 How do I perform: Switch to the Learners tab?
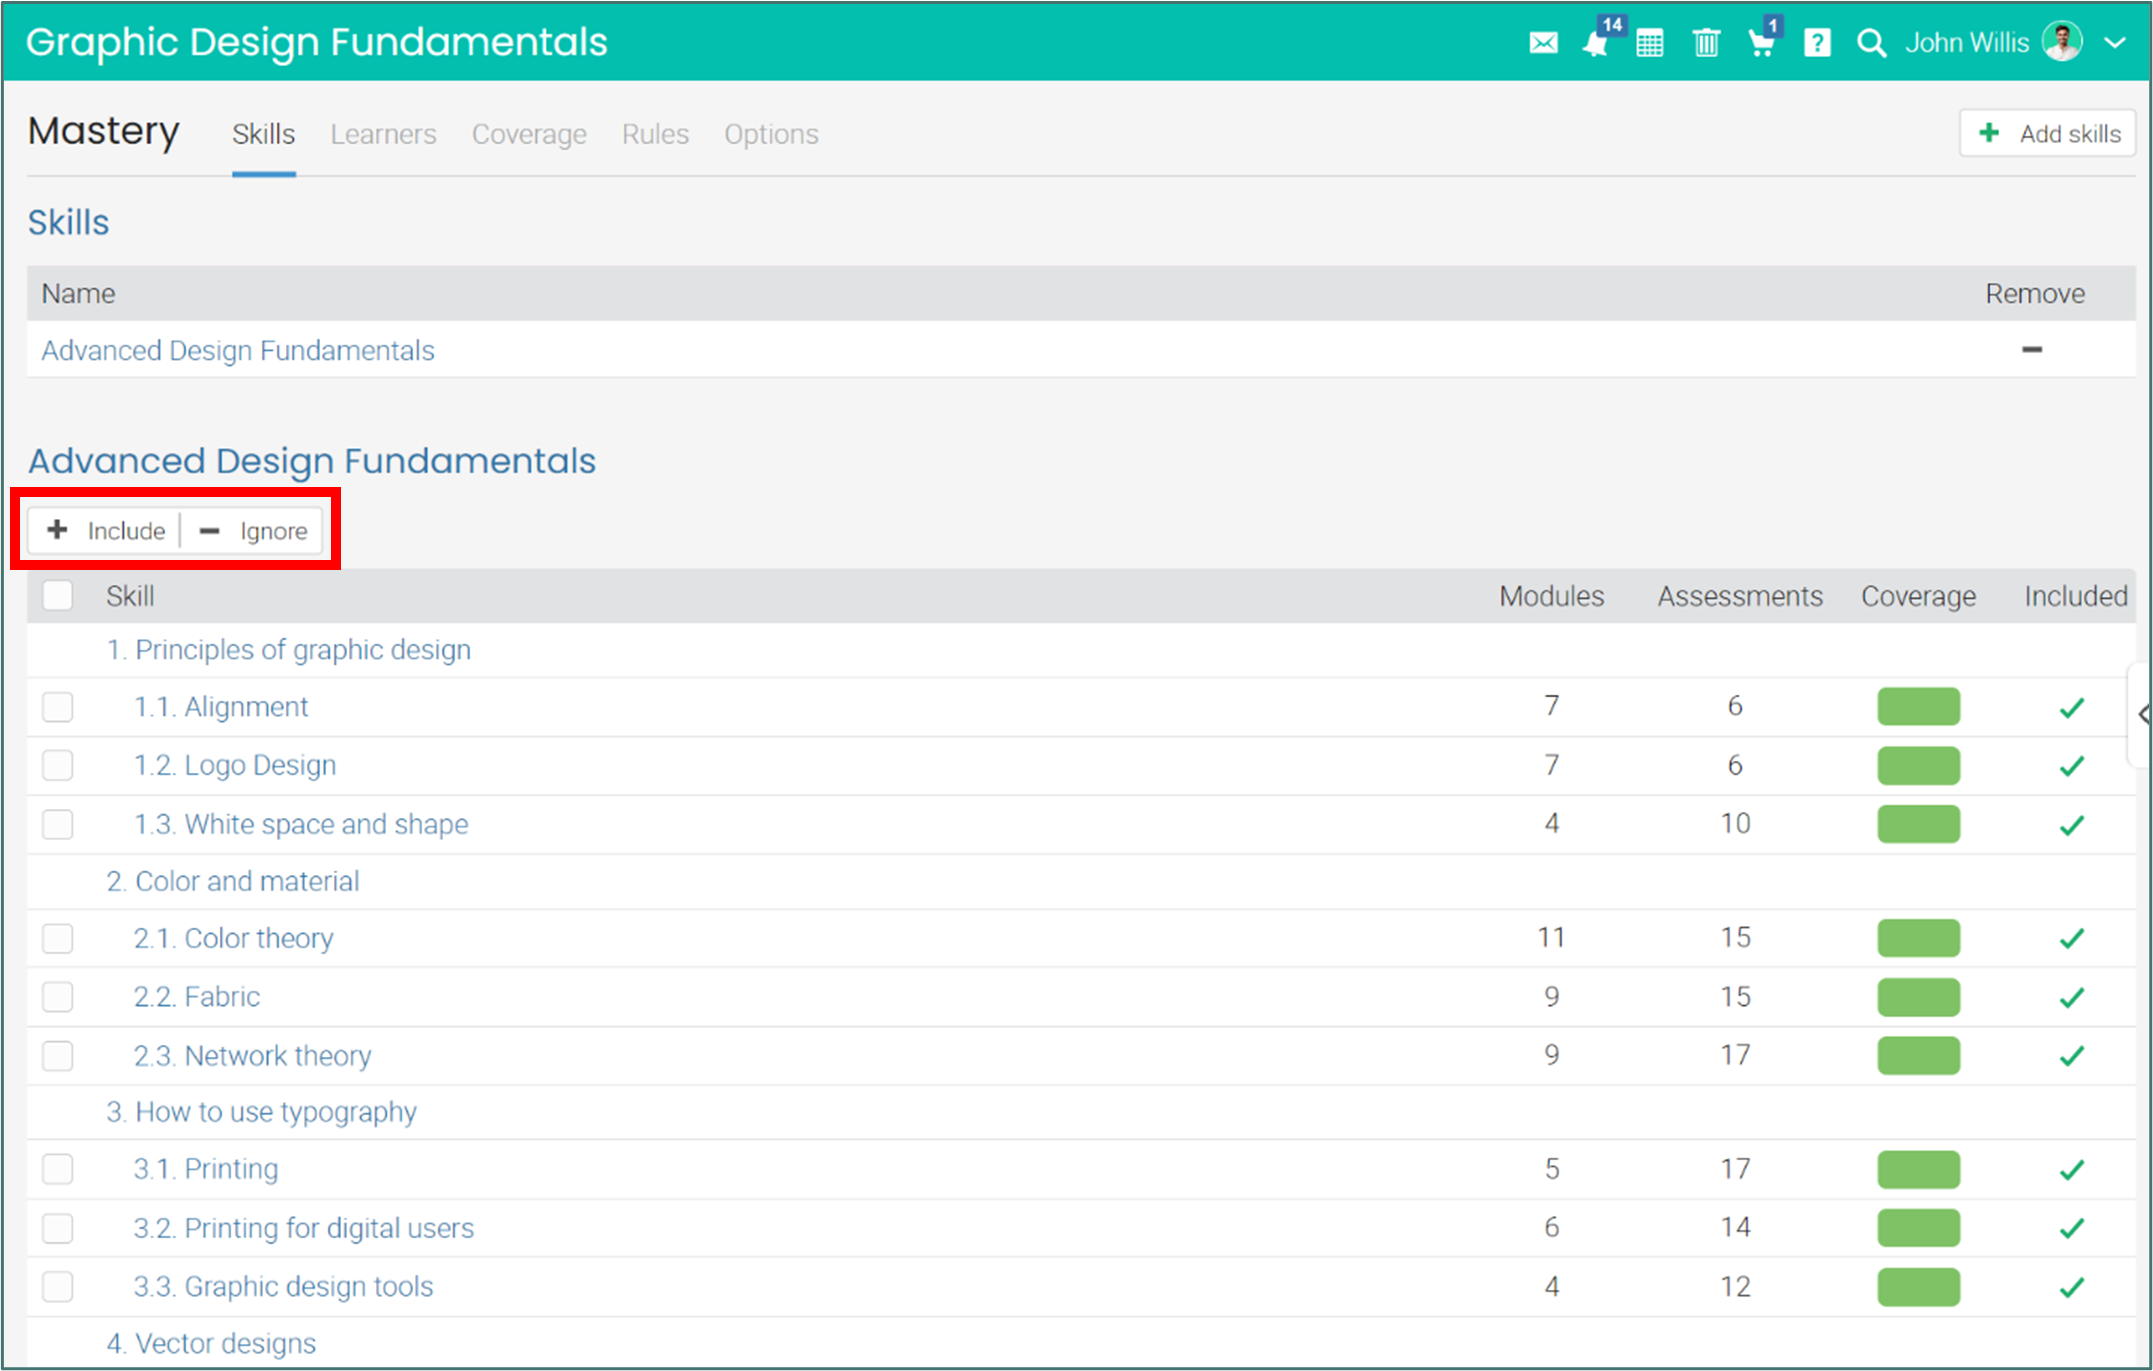pos(383,134)
